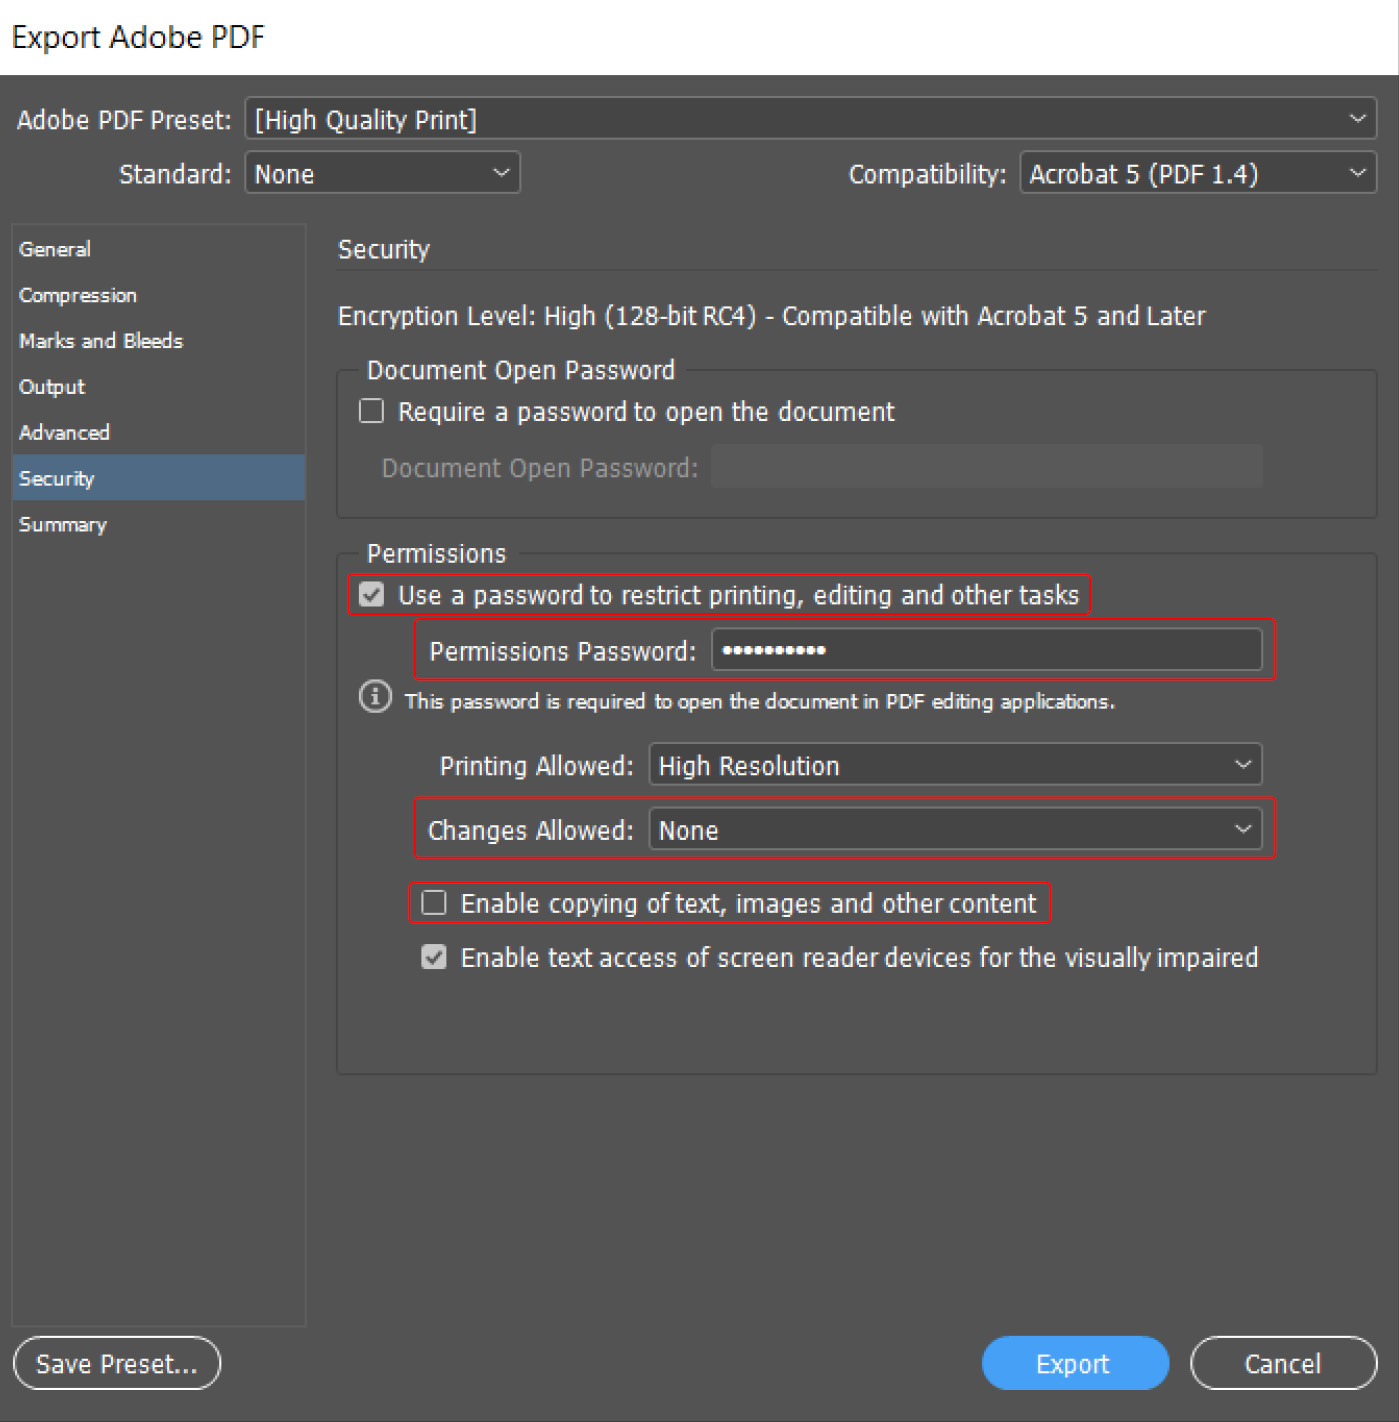Open the Compression section
1399x1422 pixels.
[x=78, y=295]
